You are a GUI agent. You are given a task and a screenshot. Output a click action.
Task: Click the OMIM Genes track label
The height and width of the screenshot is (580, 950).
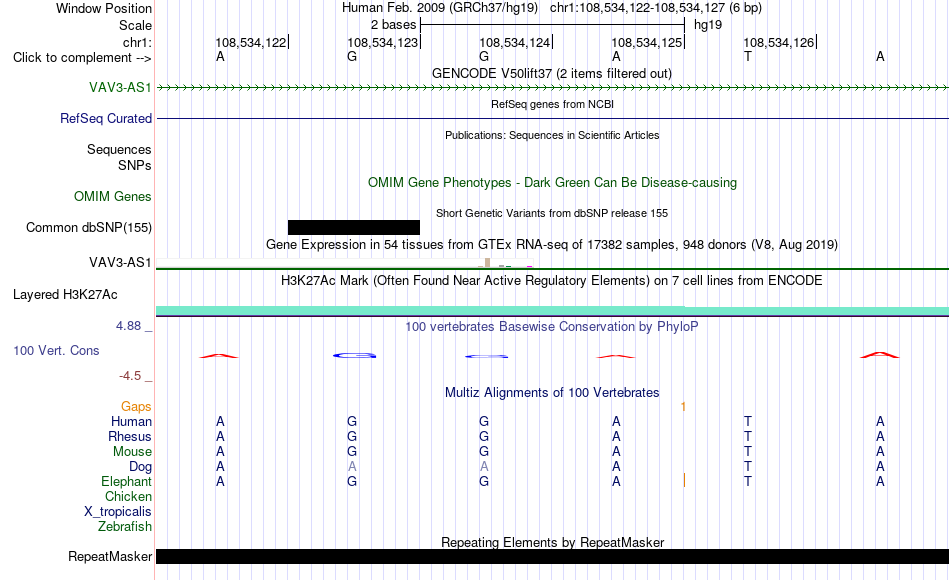pyautogui.click(x=112, y=196)
